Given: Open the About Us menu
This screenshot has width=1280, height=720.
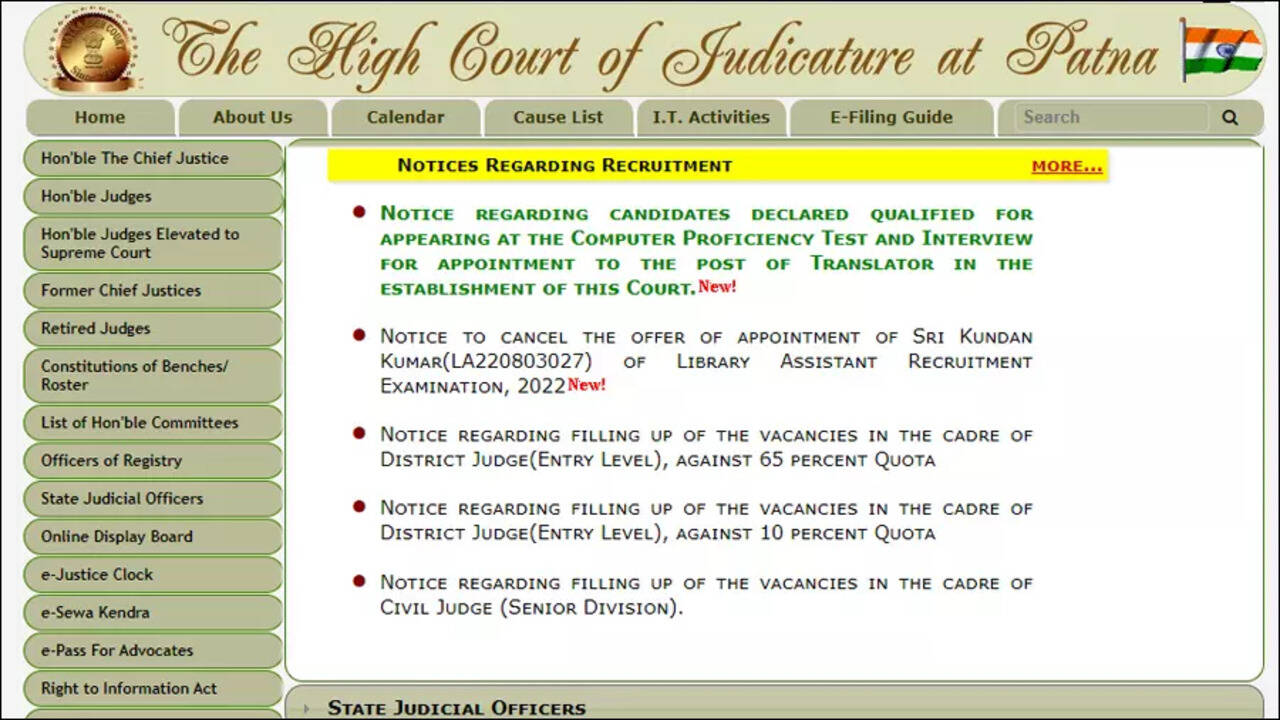Looking at the screenshot, I should pos(252,118).
